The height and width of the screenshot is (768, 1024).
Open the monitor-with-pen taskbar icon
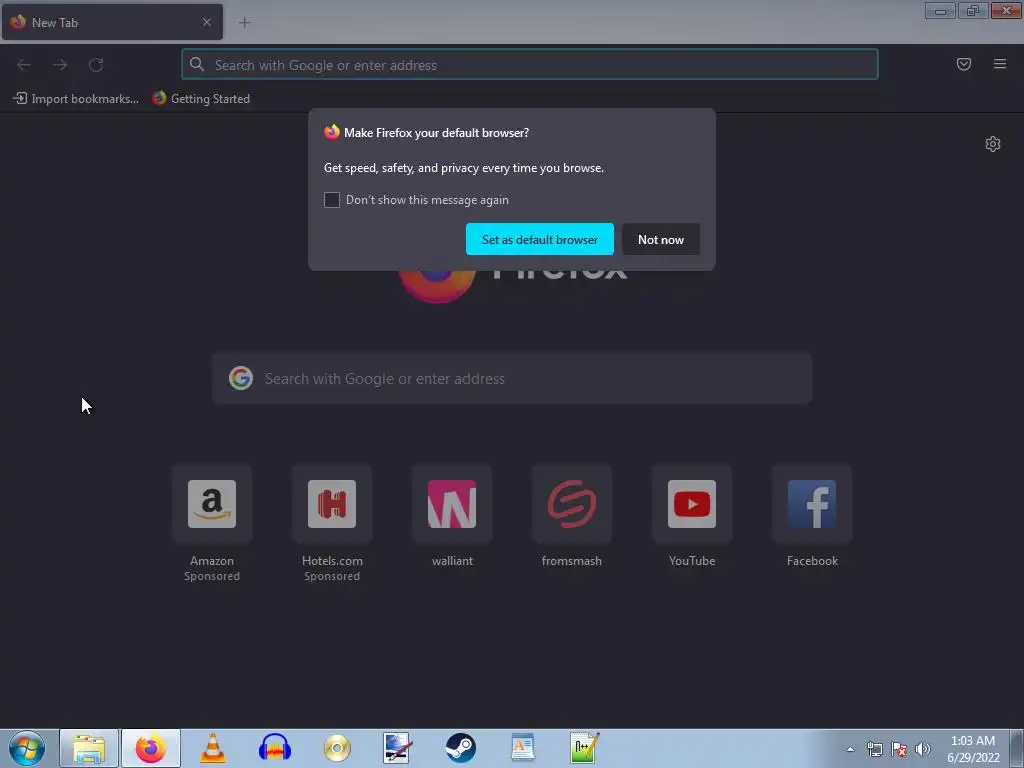pos(397,748)
